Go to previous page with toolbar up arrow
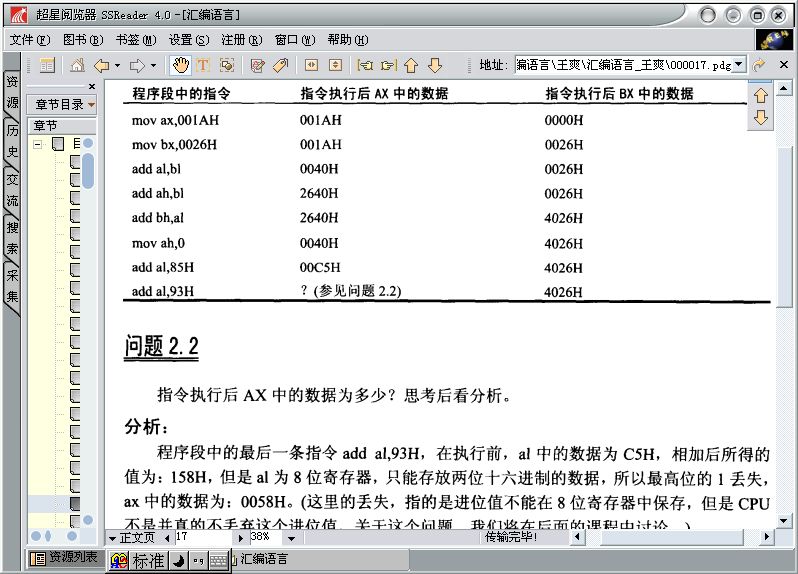The height and width of the screenshot is (574, 798). (x=411, y=65)
